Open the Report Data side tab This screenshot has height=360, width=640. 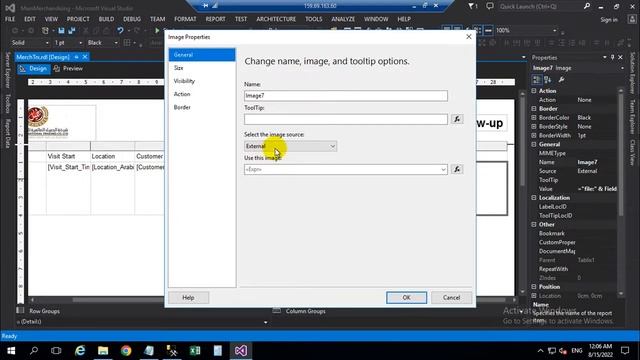pyautogui.click(x=7, y=133)
